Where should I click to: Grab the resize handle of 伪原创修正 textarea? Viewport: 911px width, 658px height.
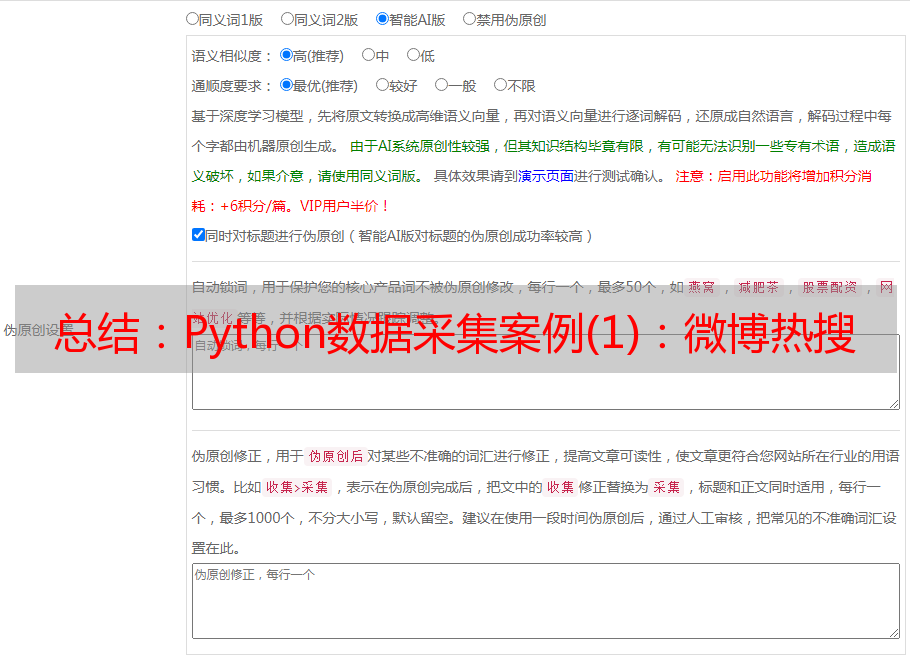tap(894, 633)
